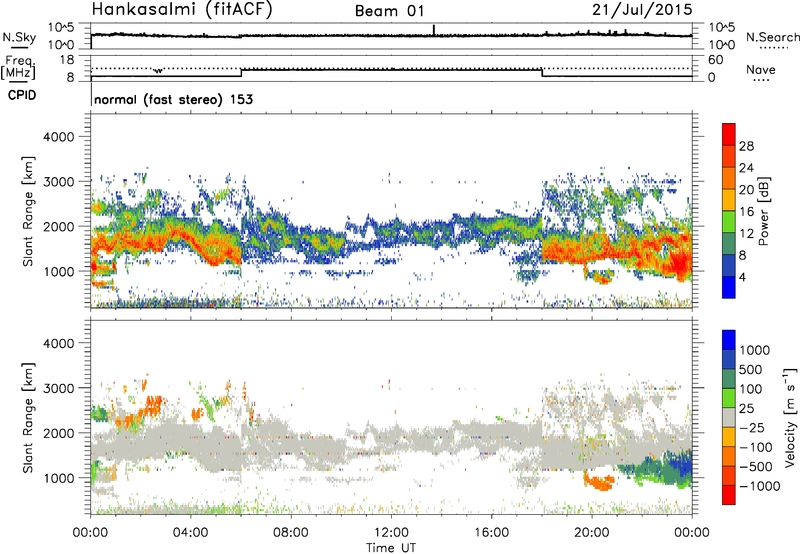Click the '4000' tick in power panel
The height and width of the screenshot is (554, 800).
point(58,137)
